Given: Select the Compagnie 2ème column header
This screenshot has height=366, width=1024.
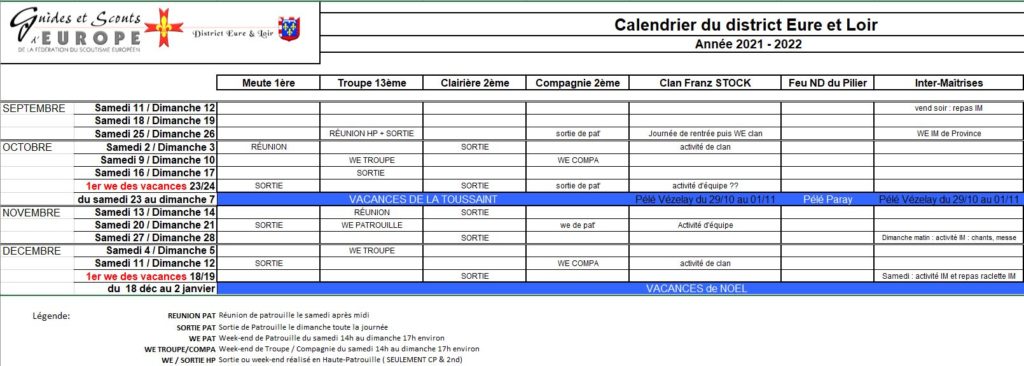Looking at the screenshot, I should 577,83.
